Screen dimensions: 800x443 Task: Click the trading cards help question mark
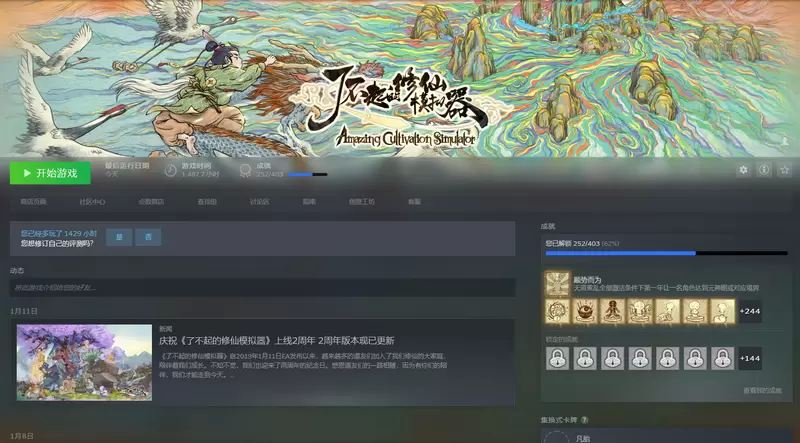click(x=584, y=420)
